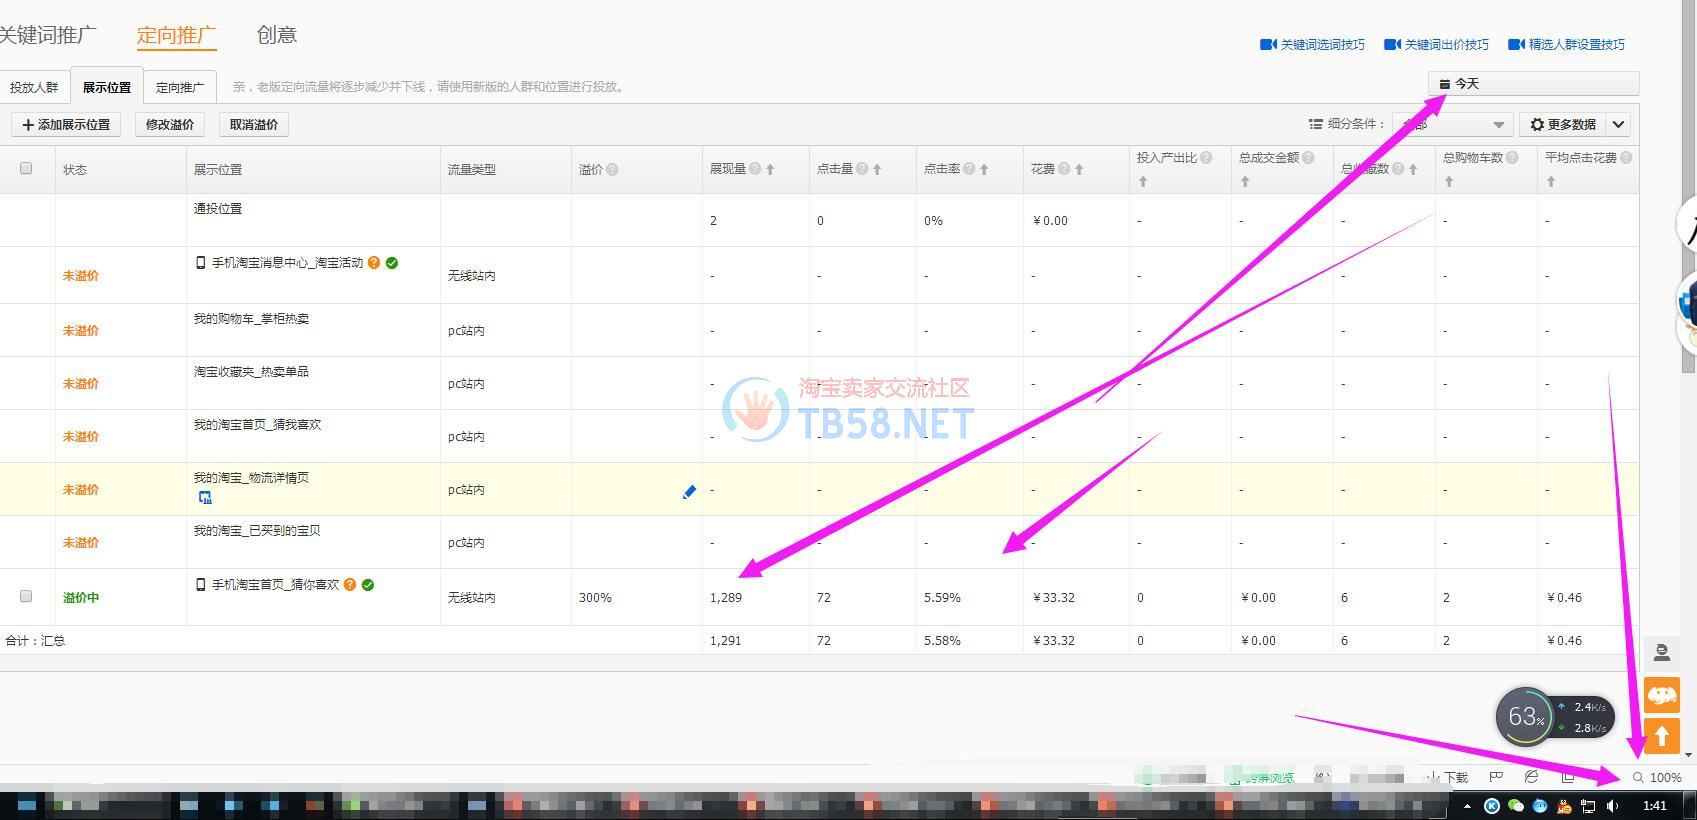This screenshot has height=820, width=1697.
Task: Open the 精选人群设置技巧 video link
Action: [1566, 45]
